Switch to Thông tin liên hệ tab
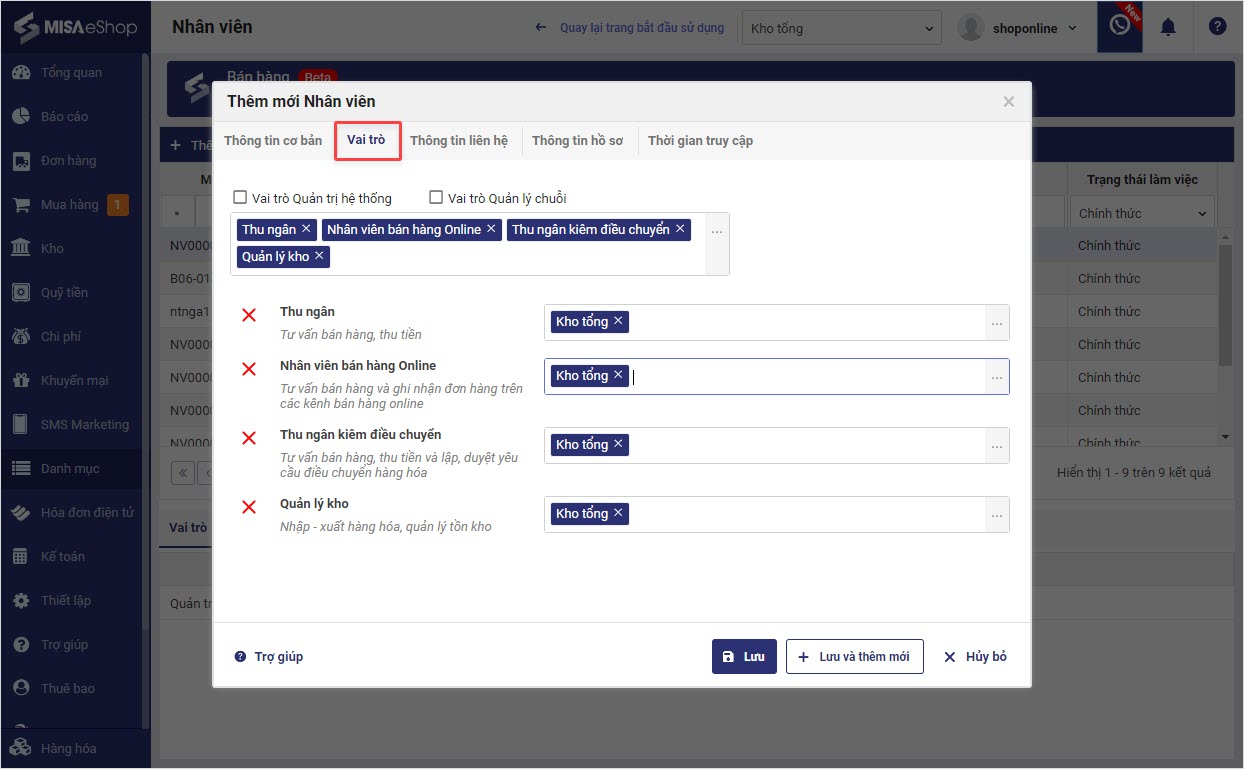 (x=459, y=141)
